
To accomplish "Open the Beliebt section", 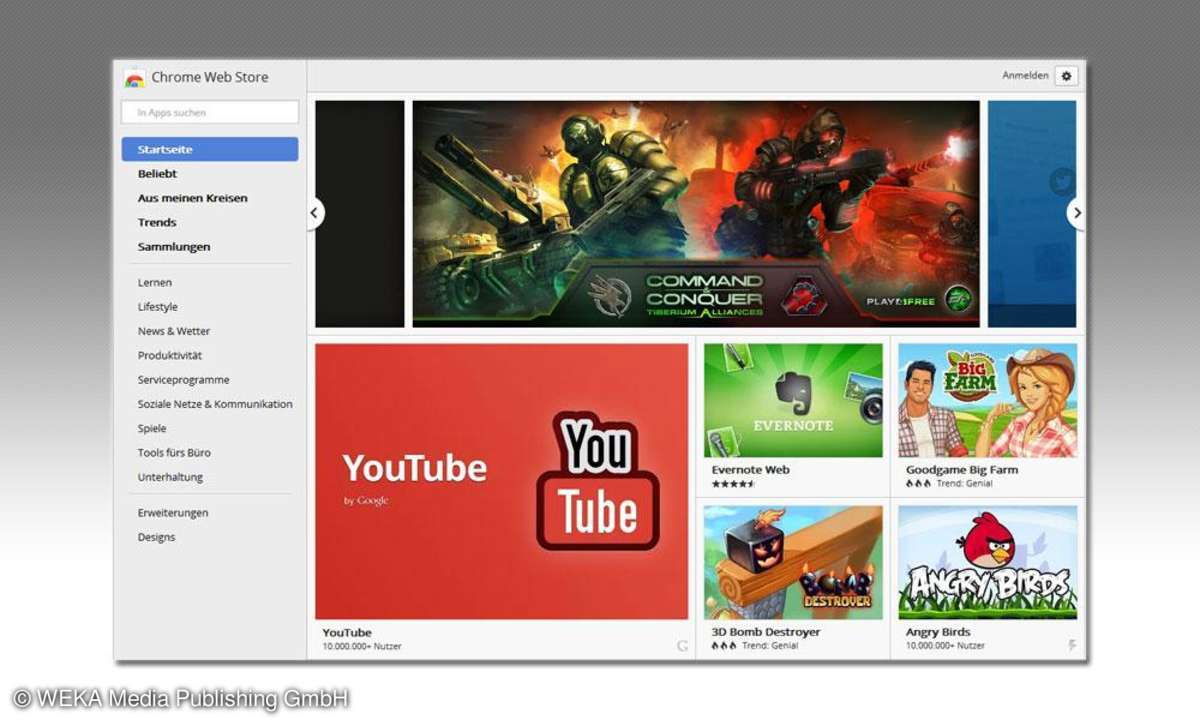I will pyautogui.click(x=157, y=174).
